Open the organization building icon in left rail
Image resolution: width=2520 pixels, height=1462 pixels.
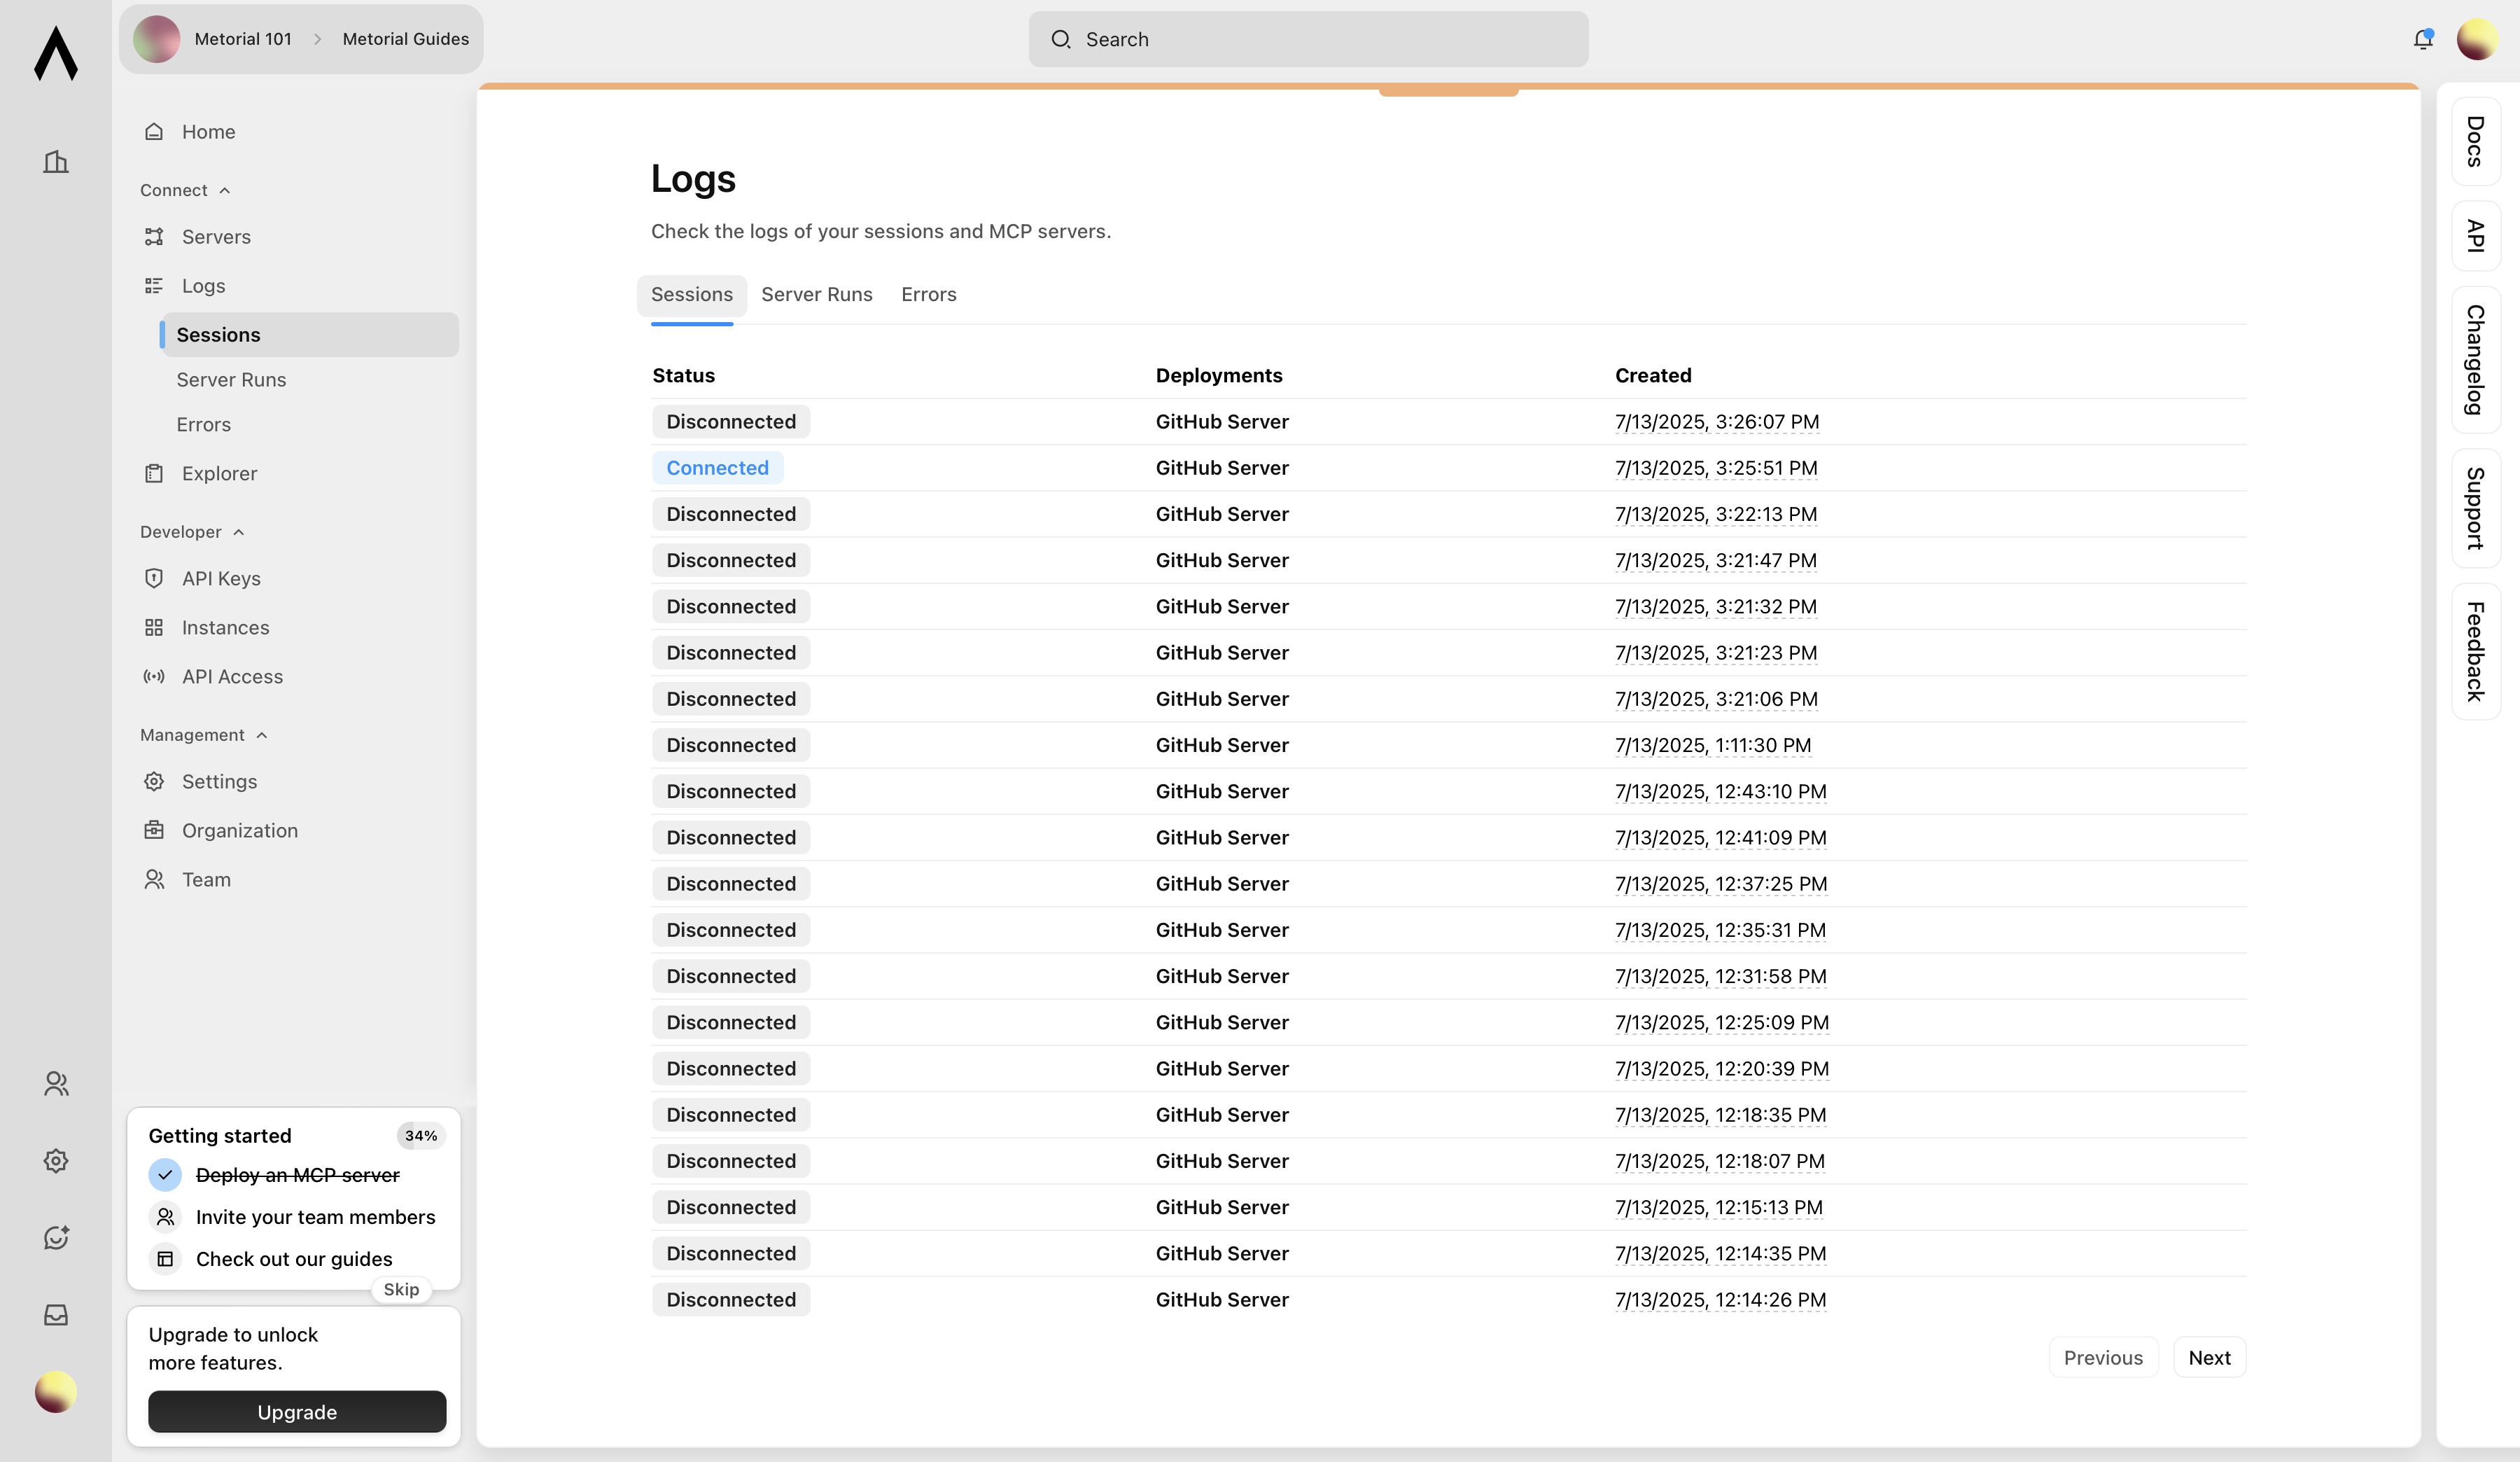[56, 162]
